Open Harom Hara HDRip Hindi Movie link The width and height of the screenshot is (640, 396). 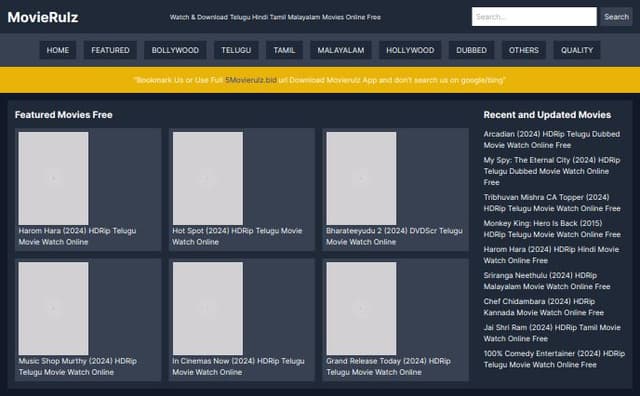pyautogui.click(x=551, y=255)
